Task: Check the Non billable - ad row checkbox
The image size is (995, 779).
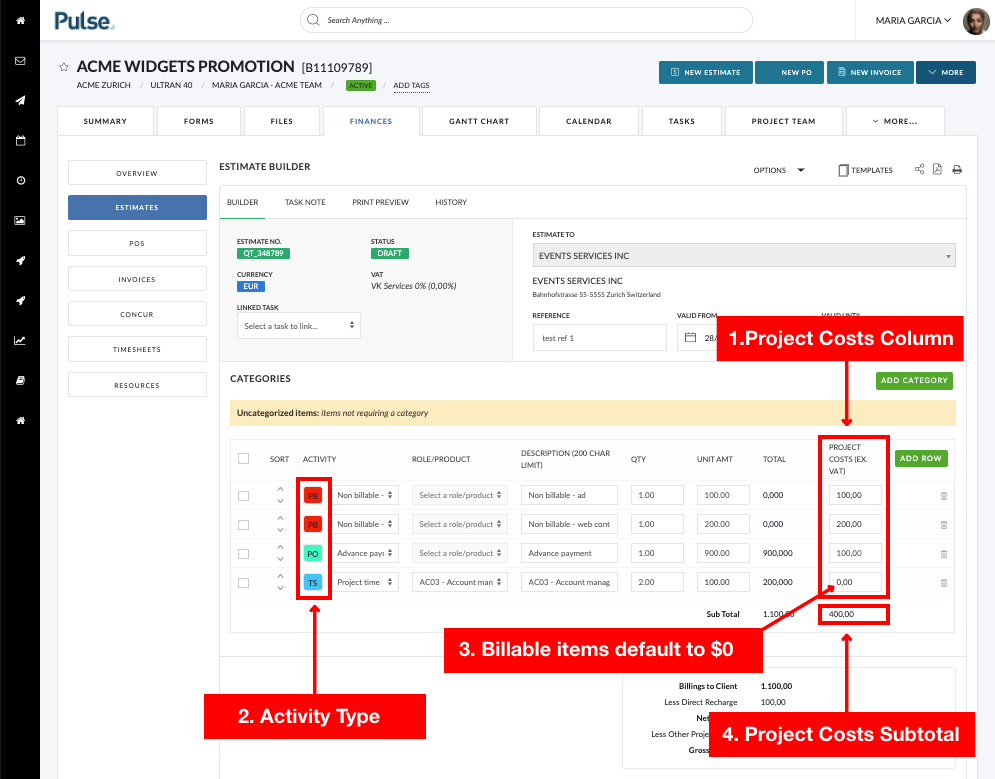Action: [x=243, y=495]
